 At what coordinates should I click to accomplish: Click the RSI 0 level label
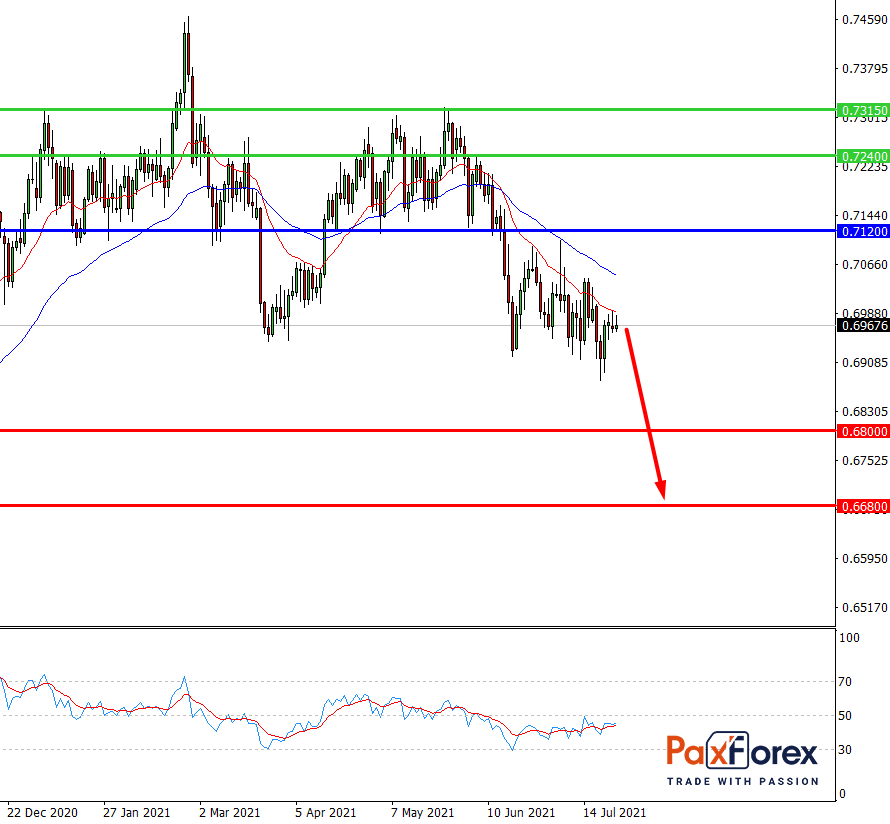[842, 793]
